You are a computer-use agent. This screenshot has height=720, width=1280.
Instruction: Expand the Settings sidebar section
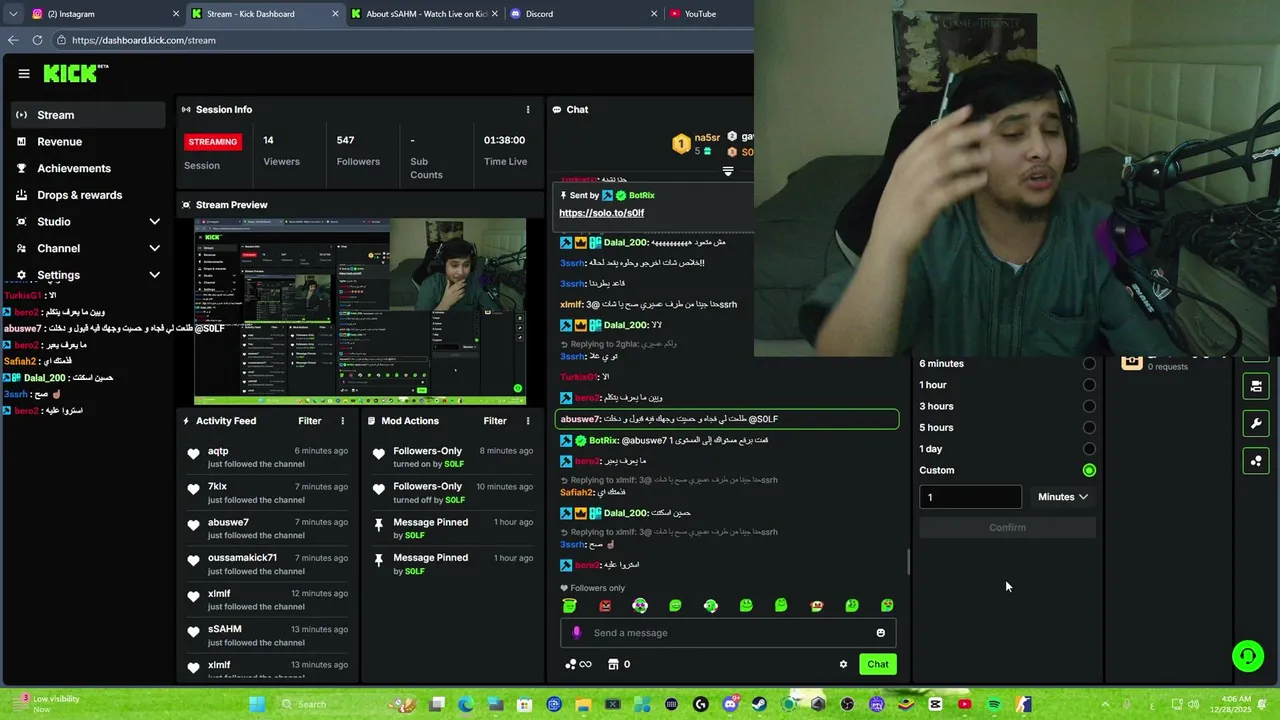pyautogui.click(x=88, y=275)
